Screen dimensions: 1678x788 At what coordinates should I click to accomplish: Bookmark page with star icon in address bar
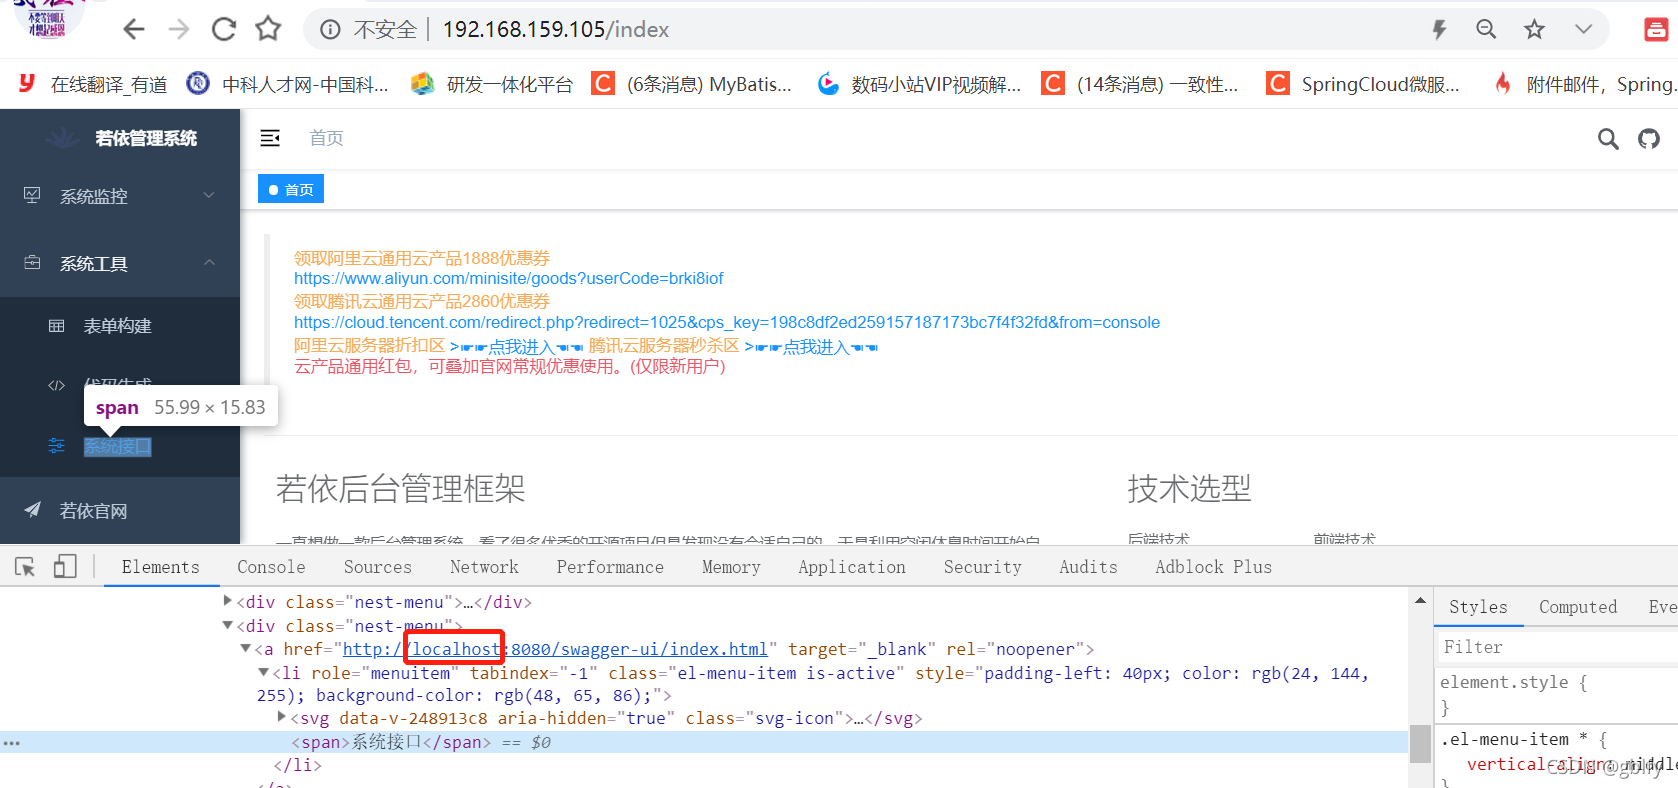point(1534,30)
